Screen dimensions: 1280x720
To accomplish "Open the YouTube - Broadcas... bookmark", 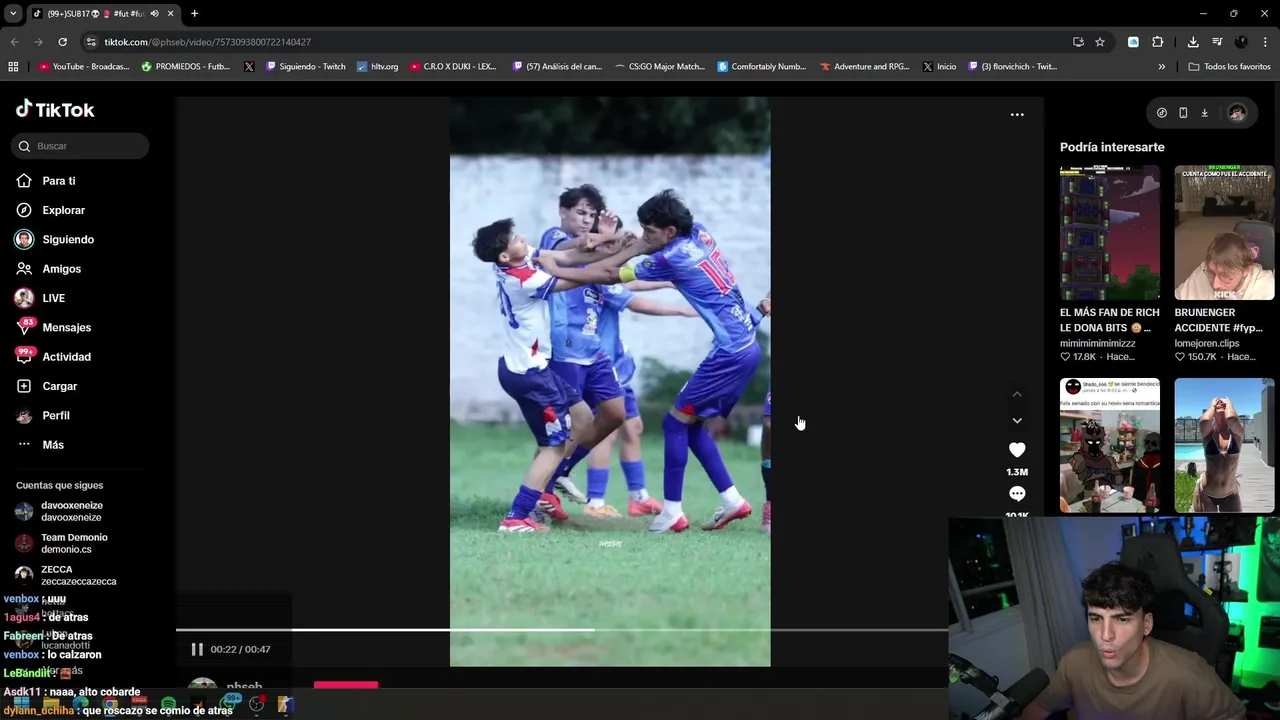I will coord(84,67).
